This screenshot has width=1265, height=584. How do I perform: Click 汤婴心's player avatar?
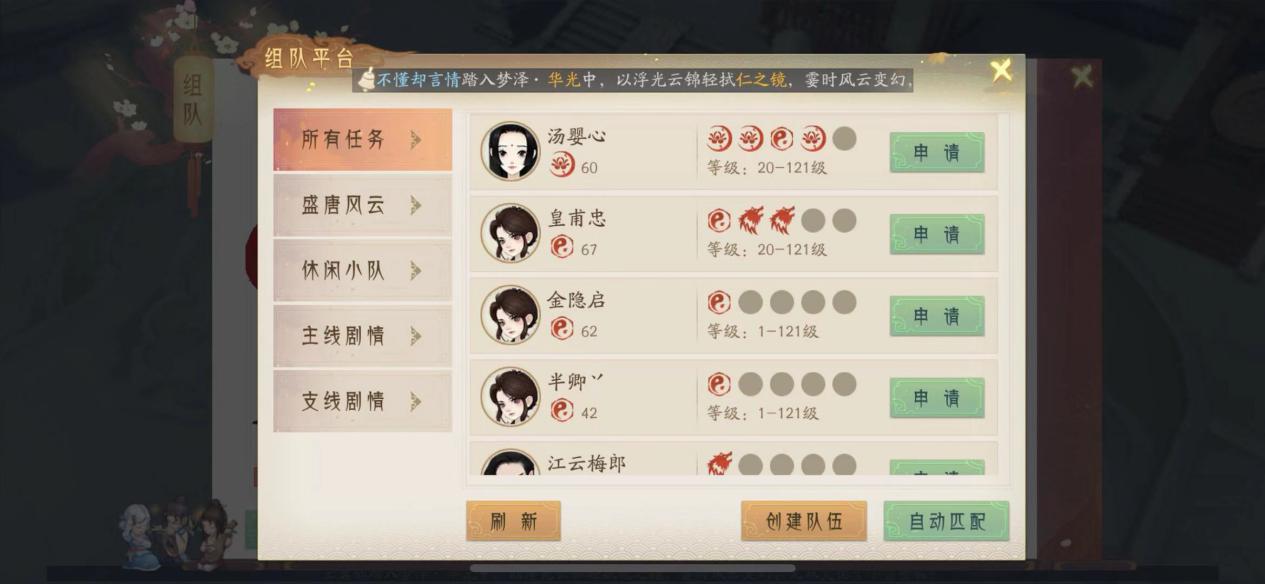coord(510,151)
